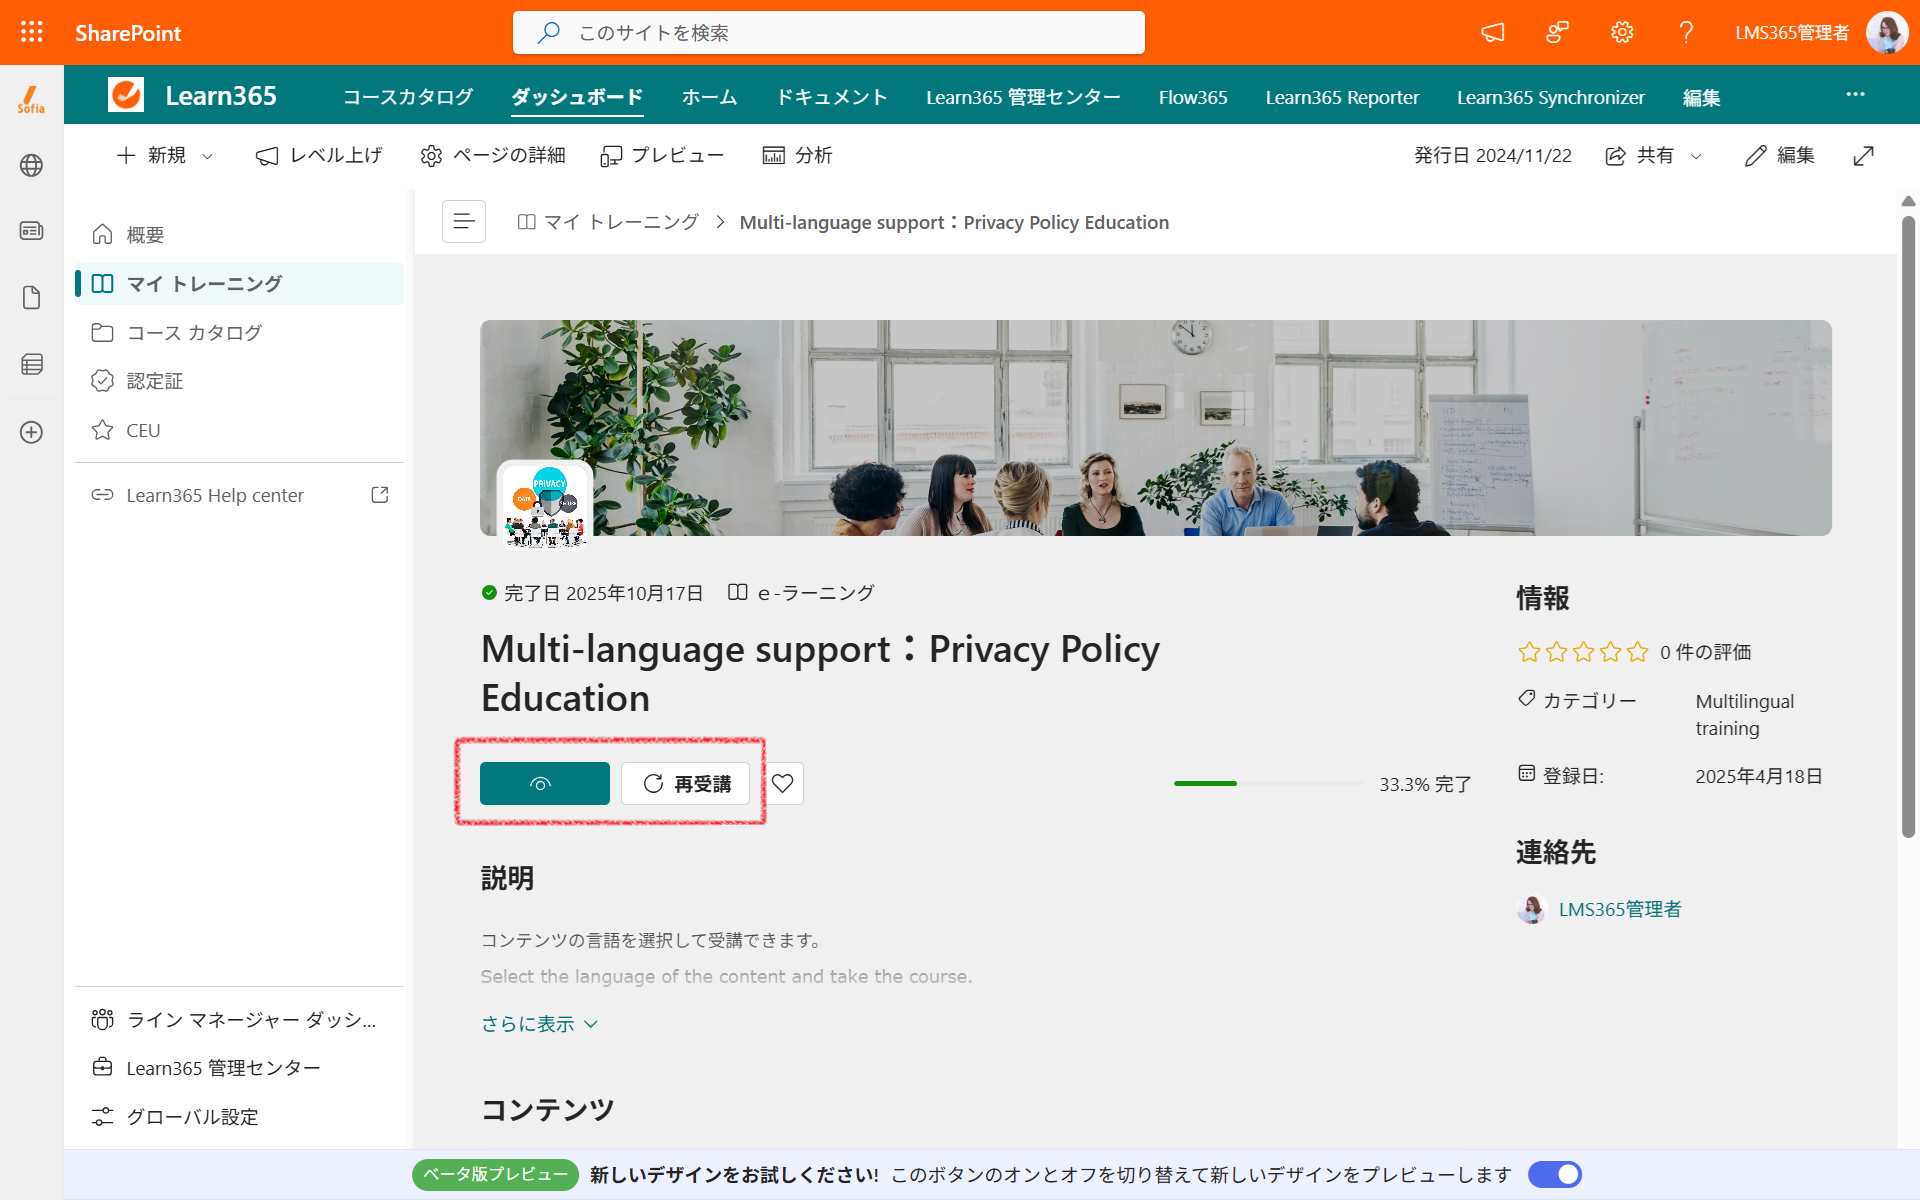Open CEU in the sidebar
Image resolution: width=1920 pixels, height=1200 pixels.
tap(239, 430)
